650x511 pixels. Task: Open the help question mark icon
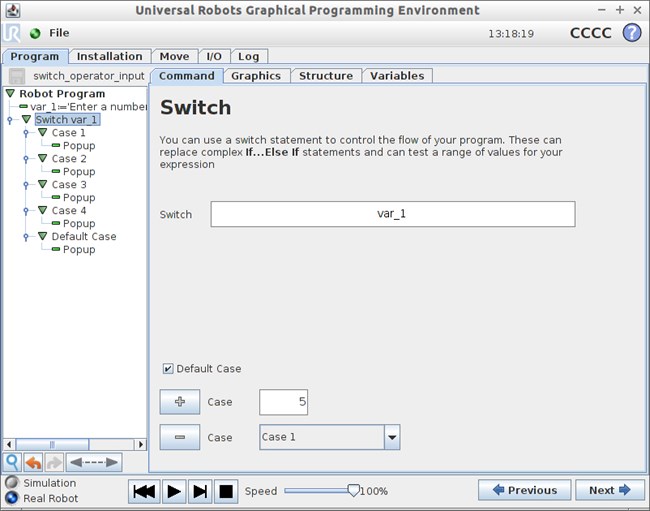tap(632, 33)
